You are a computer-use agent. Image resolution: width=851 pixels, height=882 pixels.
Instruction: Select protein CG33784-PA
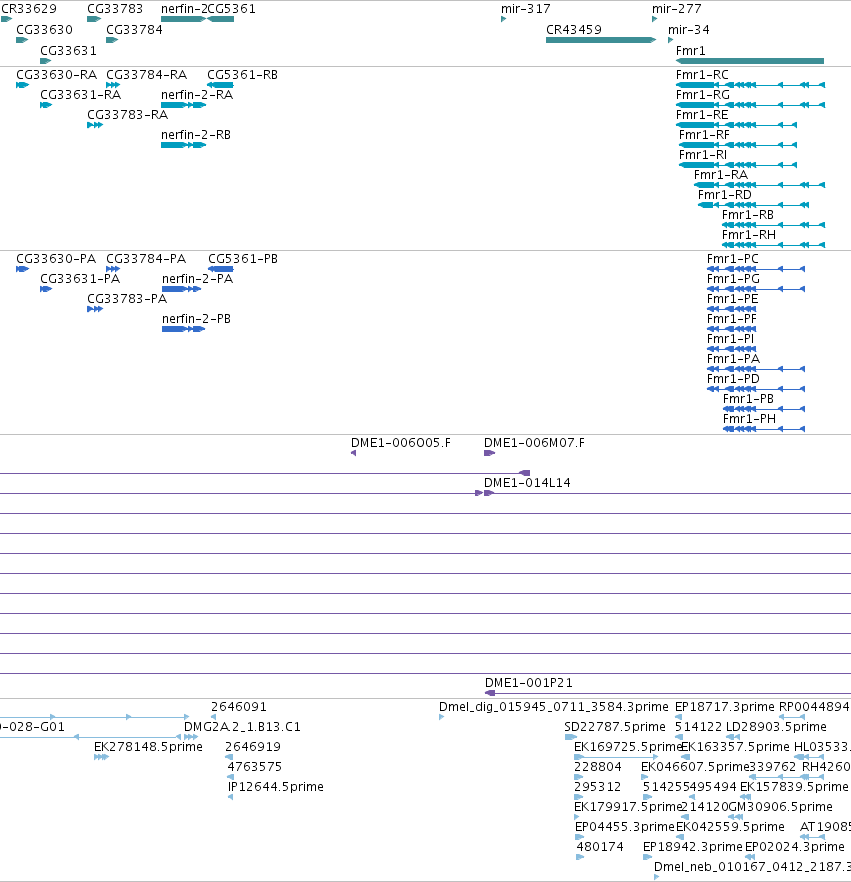click(x=113, y=269)
